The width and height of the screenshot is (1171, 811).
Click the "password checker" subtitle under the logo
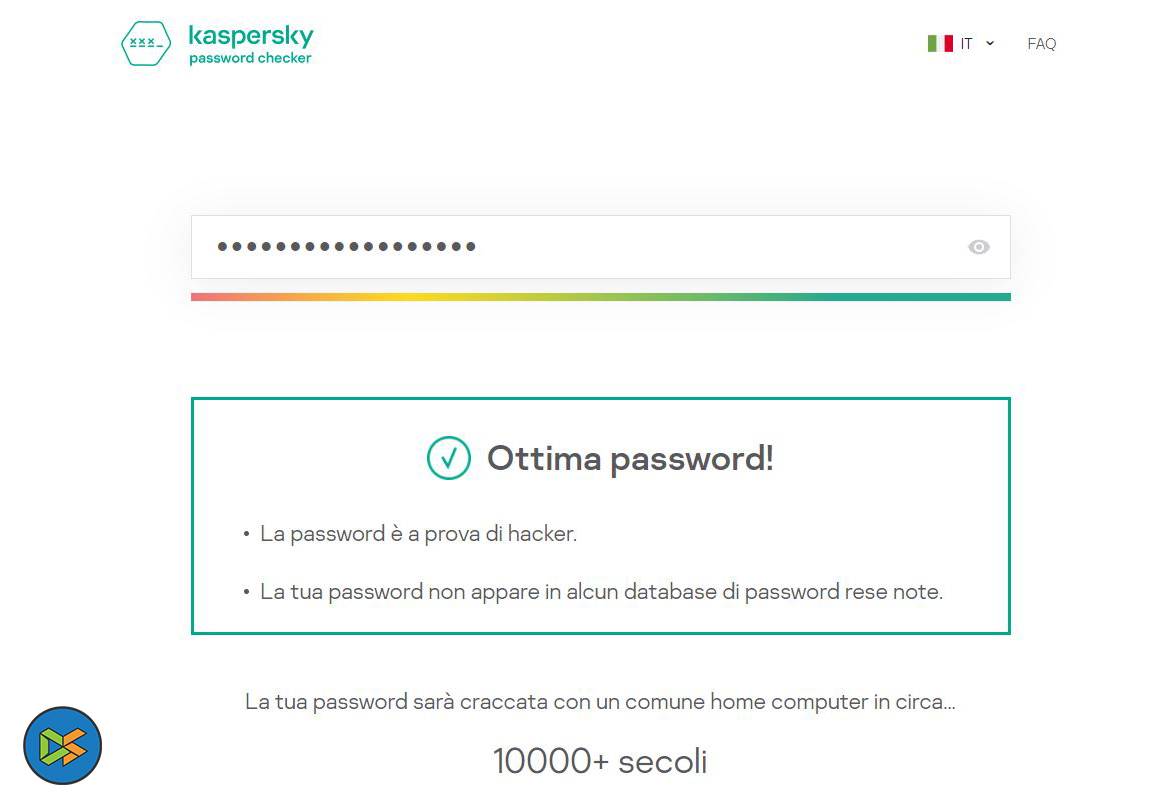coord(250,59)
